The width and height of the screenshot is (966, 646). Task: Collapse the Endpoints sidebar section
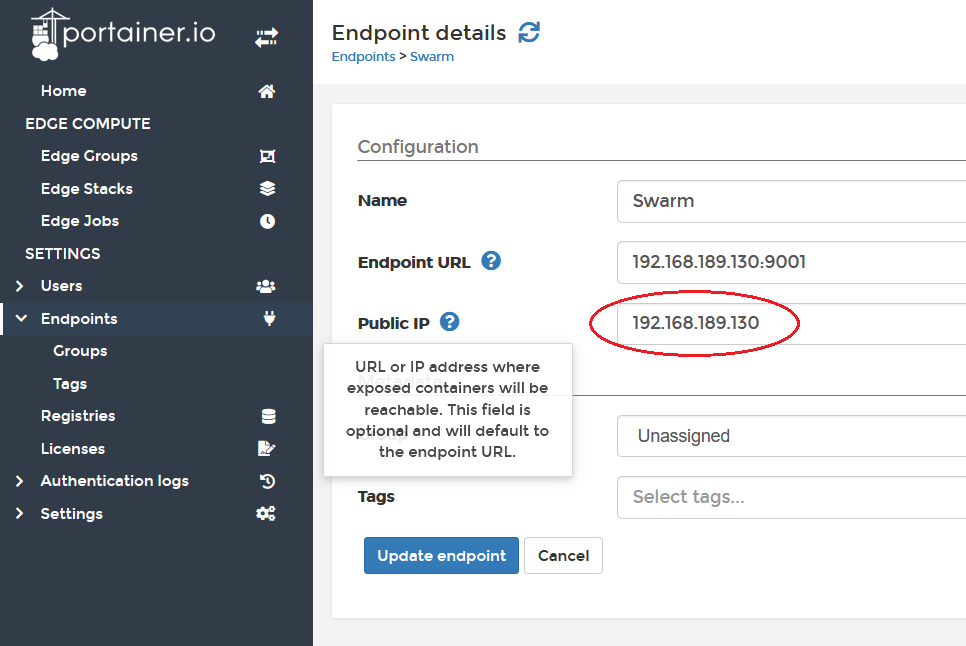click(x=20, y=319)
